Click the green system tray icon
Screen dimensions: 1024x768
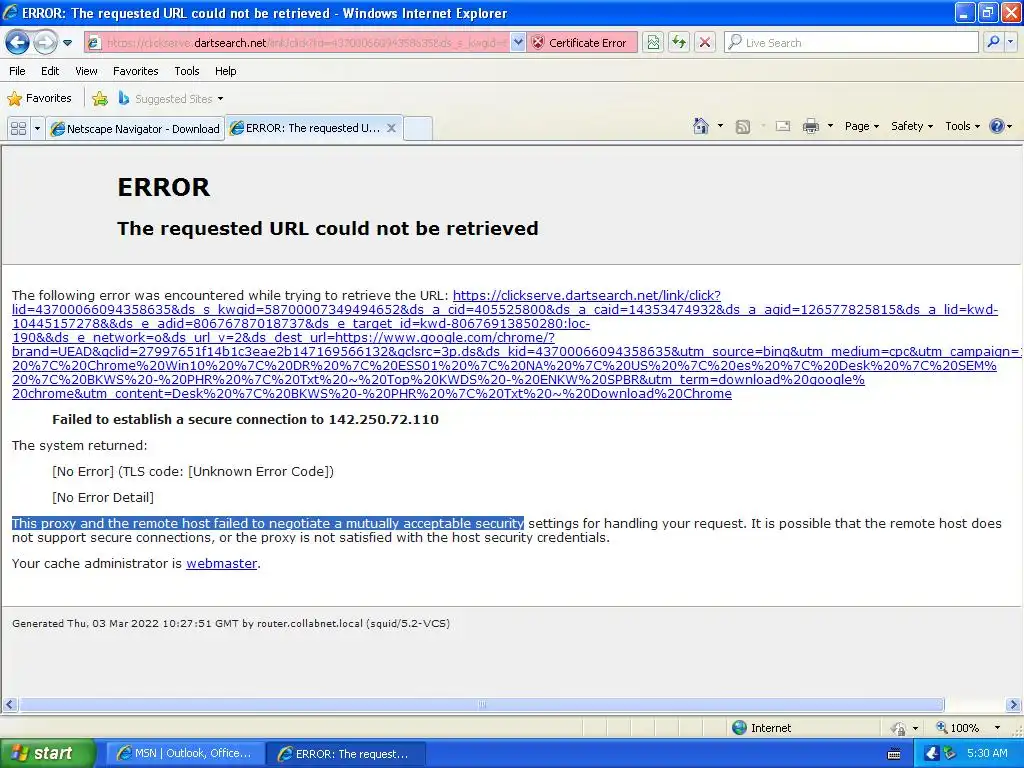pyautogui.click(x=949, y=754)
